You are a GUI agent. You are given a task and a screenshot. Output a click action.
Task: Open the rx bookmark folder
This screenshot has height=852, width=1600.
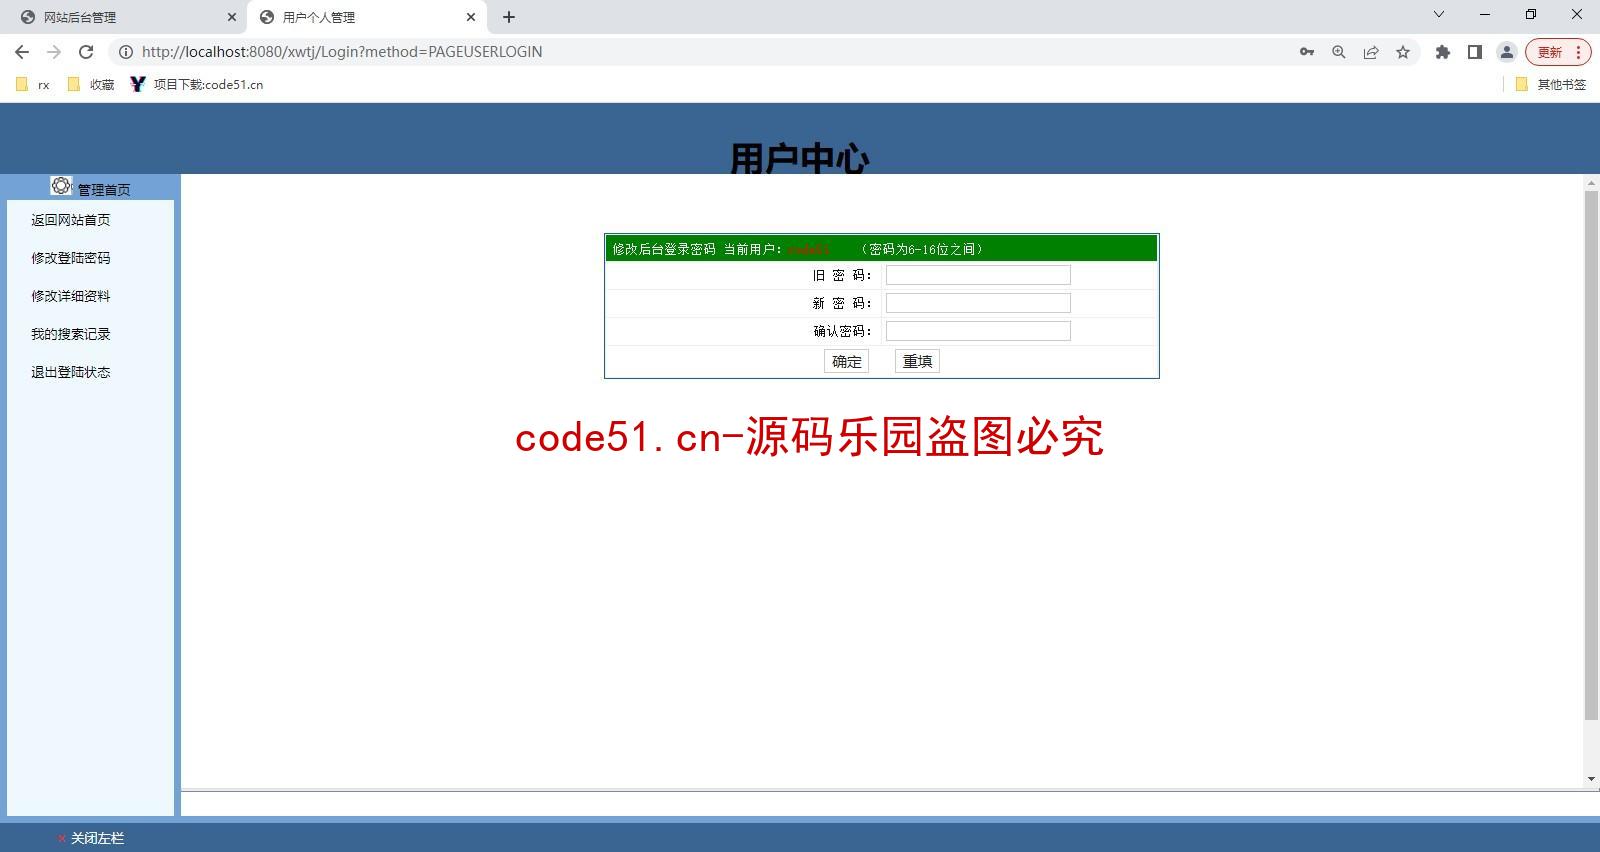click(33, 85)
